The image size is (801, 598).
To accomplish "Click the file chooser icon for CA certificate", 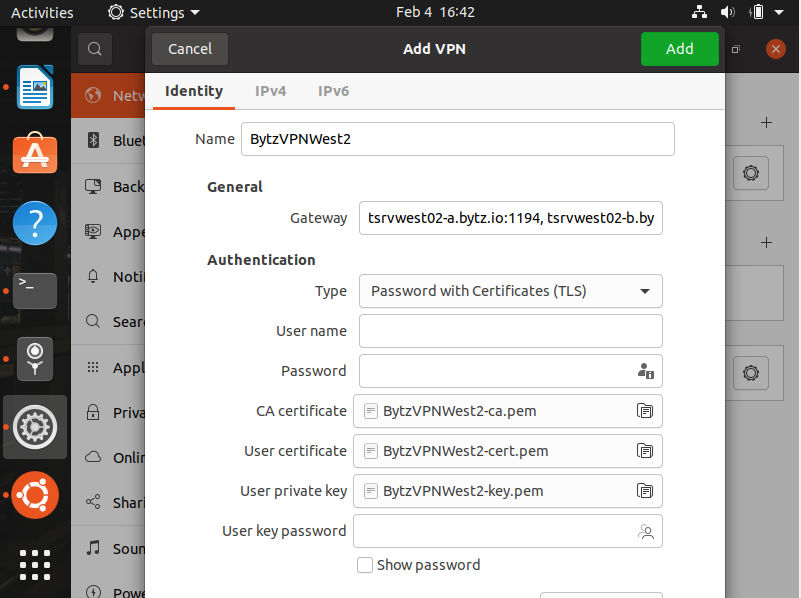I will click(x=645, y=411).
